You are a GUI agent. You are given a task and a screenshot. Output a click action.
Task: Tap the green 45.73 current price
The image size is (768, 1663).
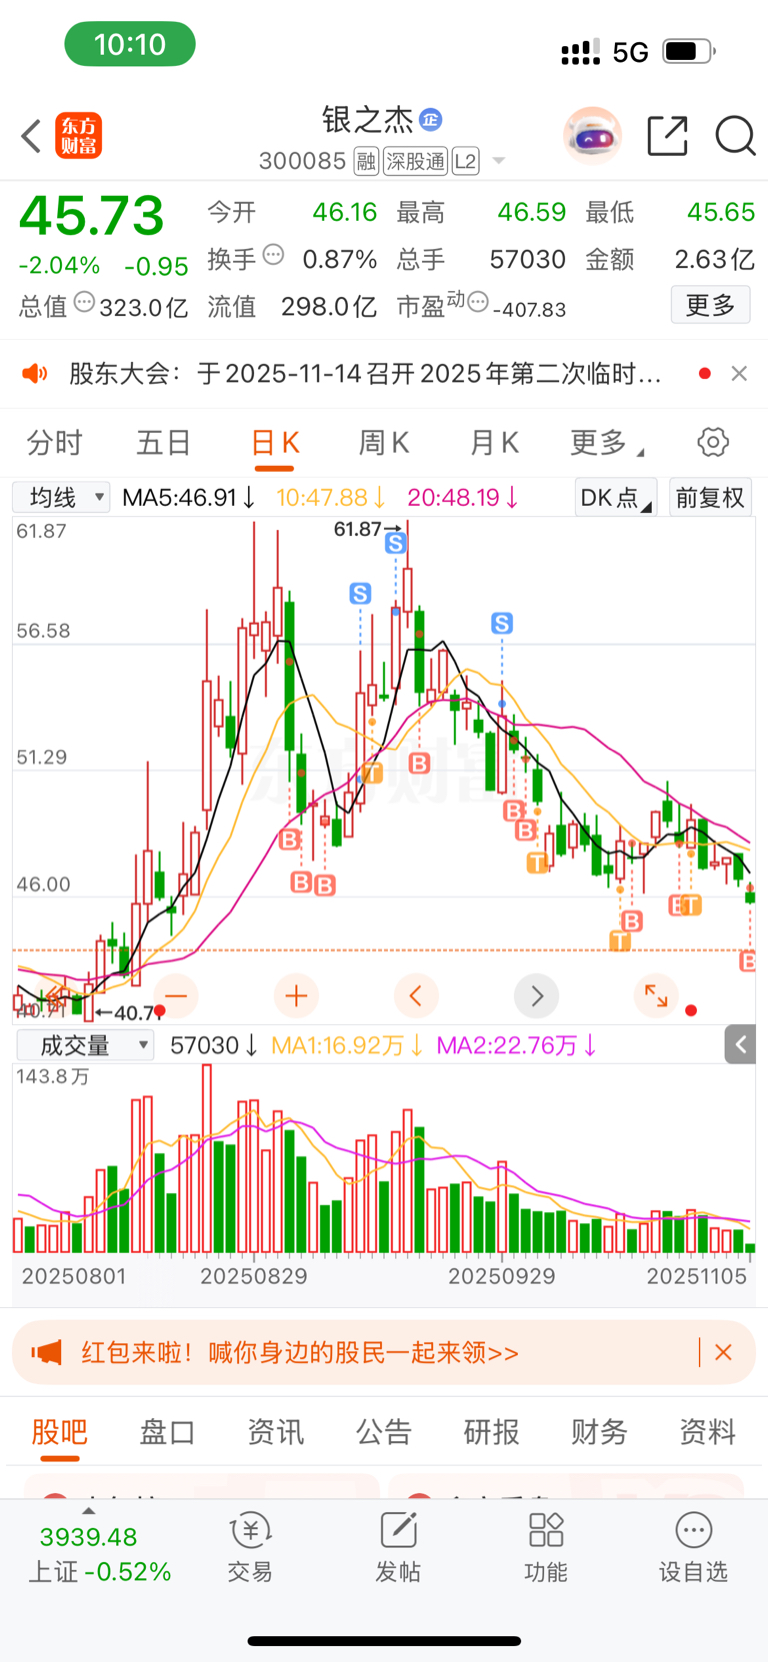click(x=91, y=216)
